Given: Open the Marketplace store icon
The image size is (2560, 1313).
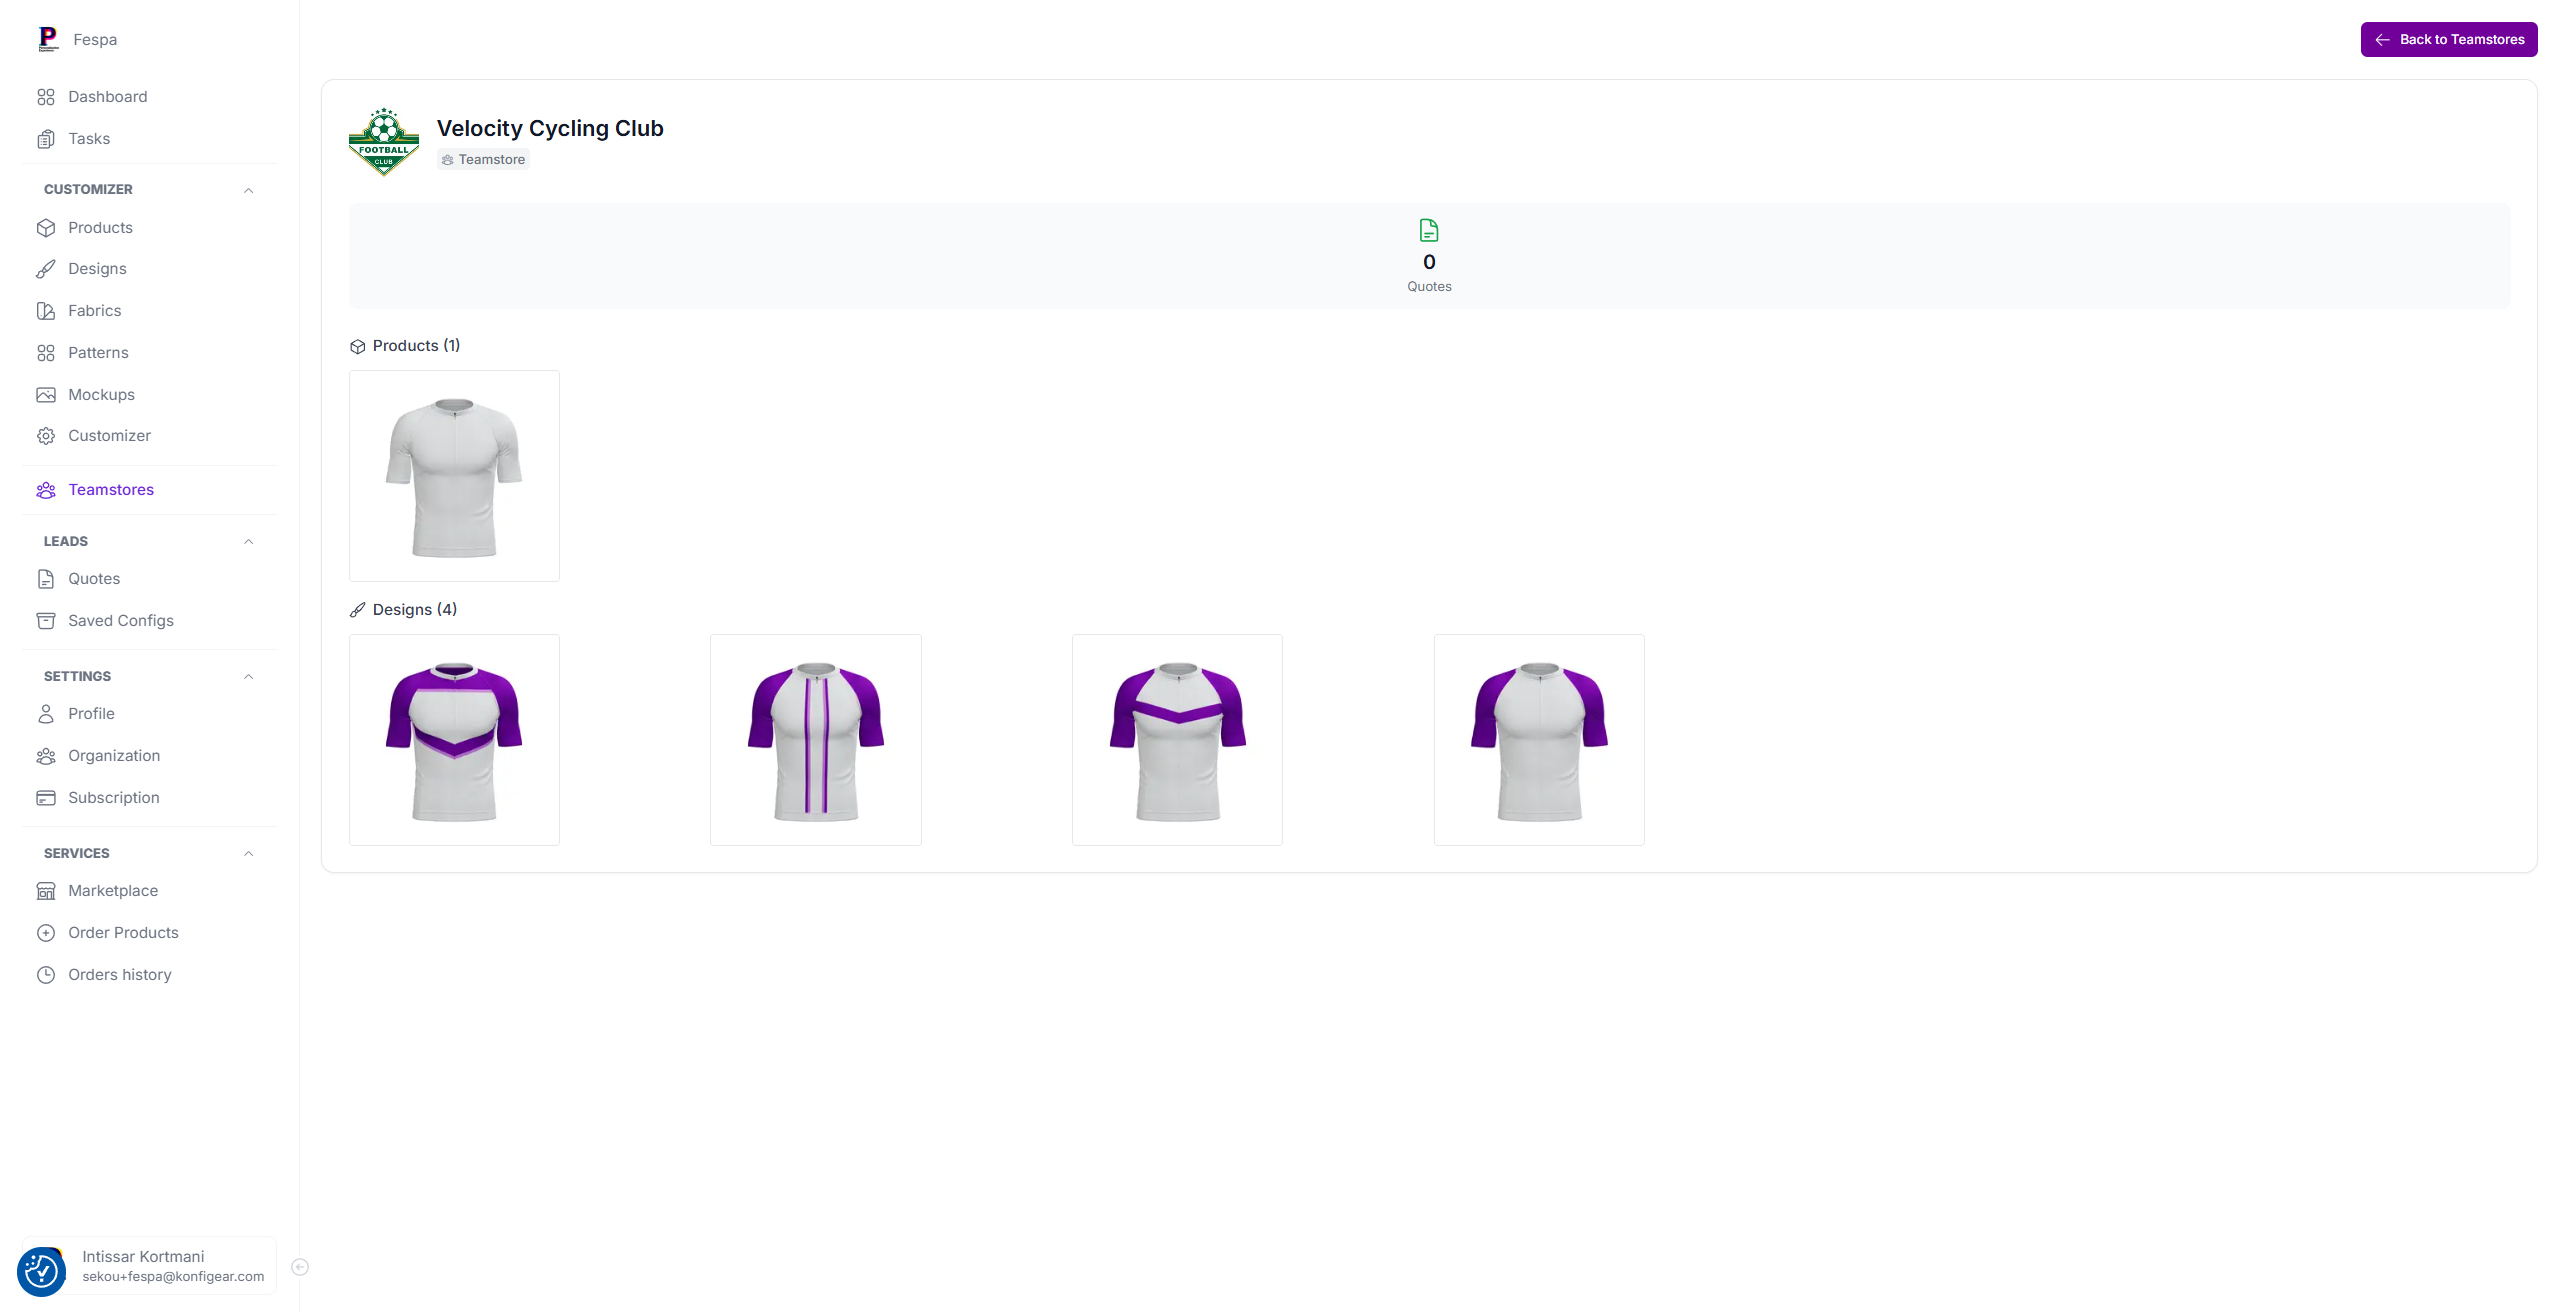Looking at the screenshot, I should [46, 890].
